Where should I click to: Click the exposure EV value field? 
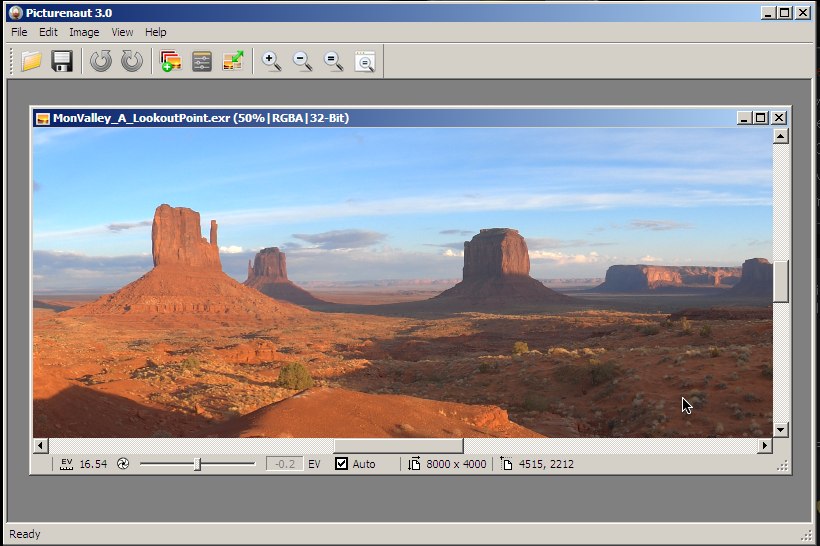[284, 464]
